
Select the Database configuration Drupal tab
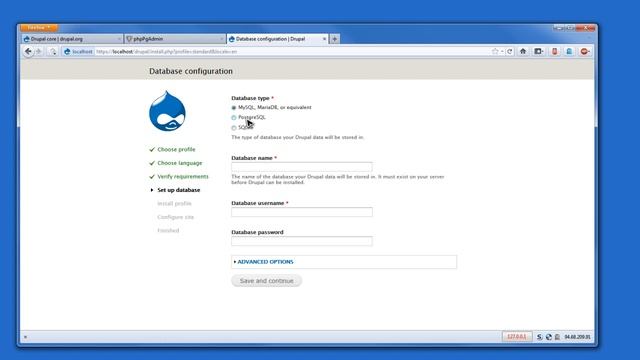coord(278,39)
